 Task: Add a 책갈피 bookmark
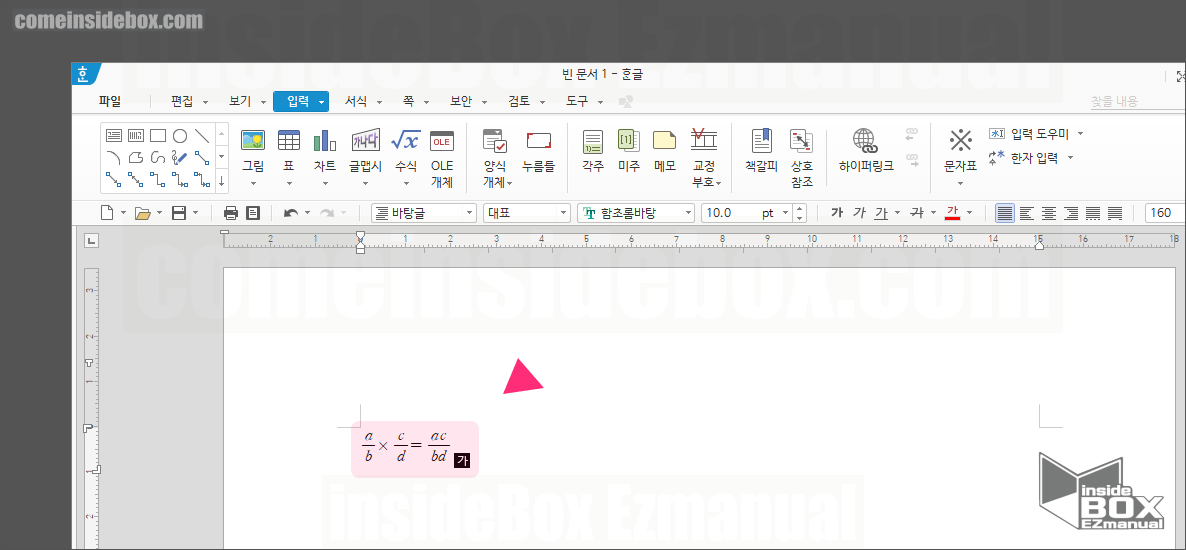click(x=762, y=151)
